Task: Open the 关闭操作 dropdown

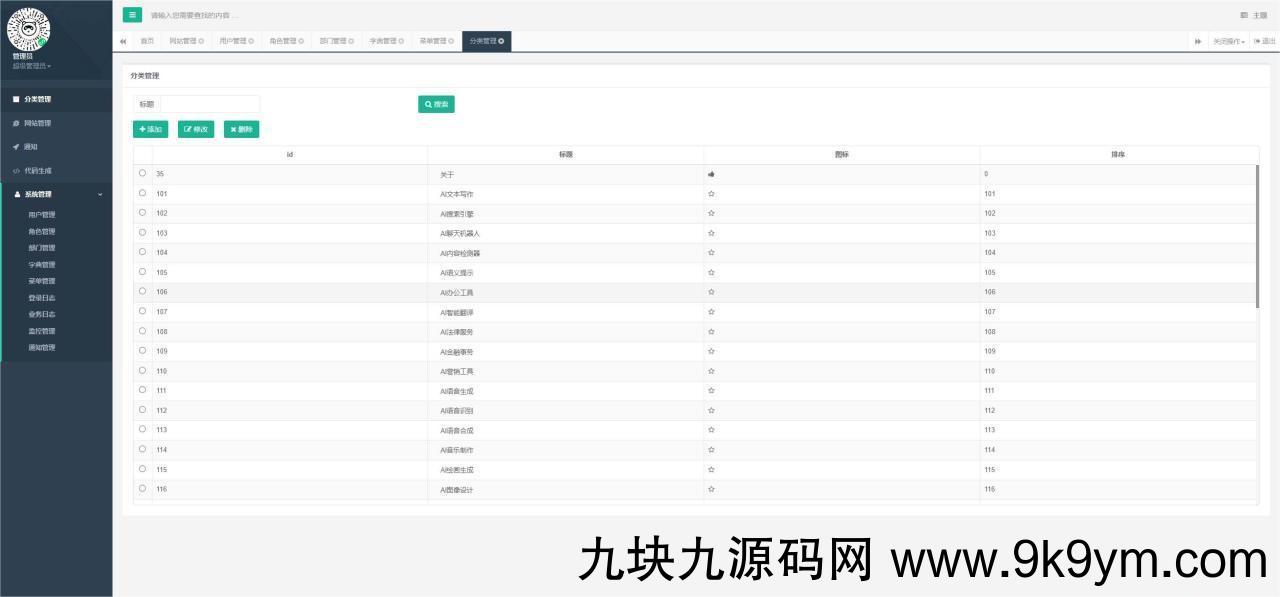Action: tap(1227, 40)
